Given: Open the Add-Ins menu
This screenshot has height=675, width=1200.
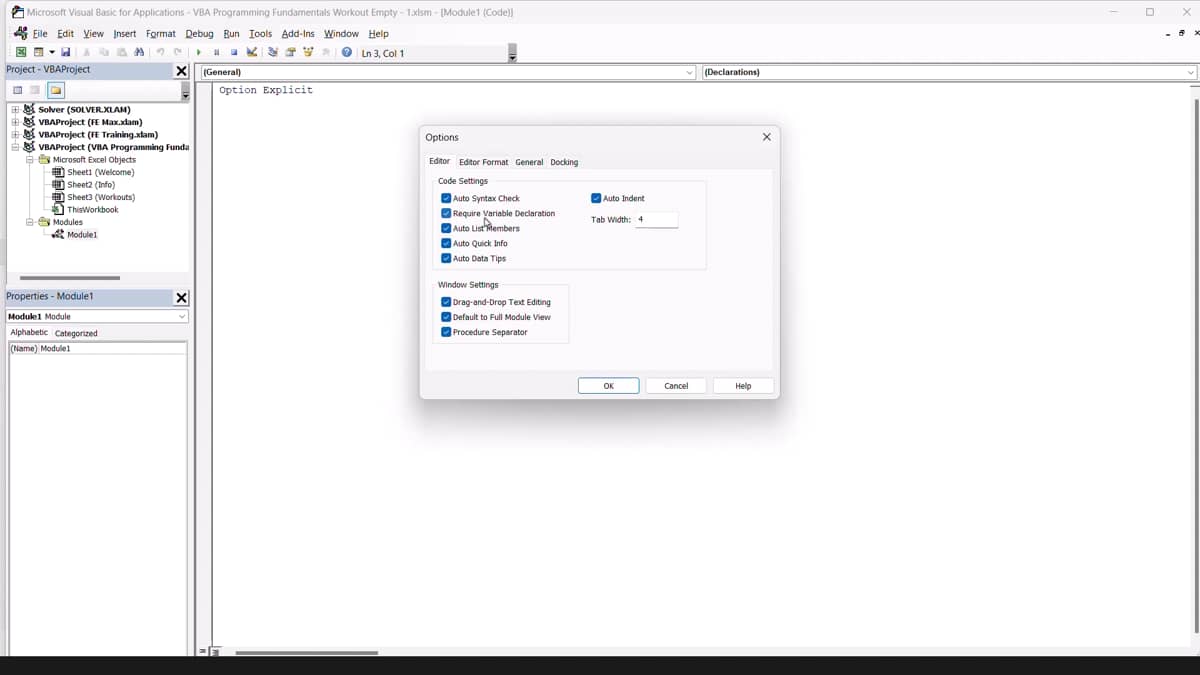Looking at the screenshot, I should click(x=298, y=33).
